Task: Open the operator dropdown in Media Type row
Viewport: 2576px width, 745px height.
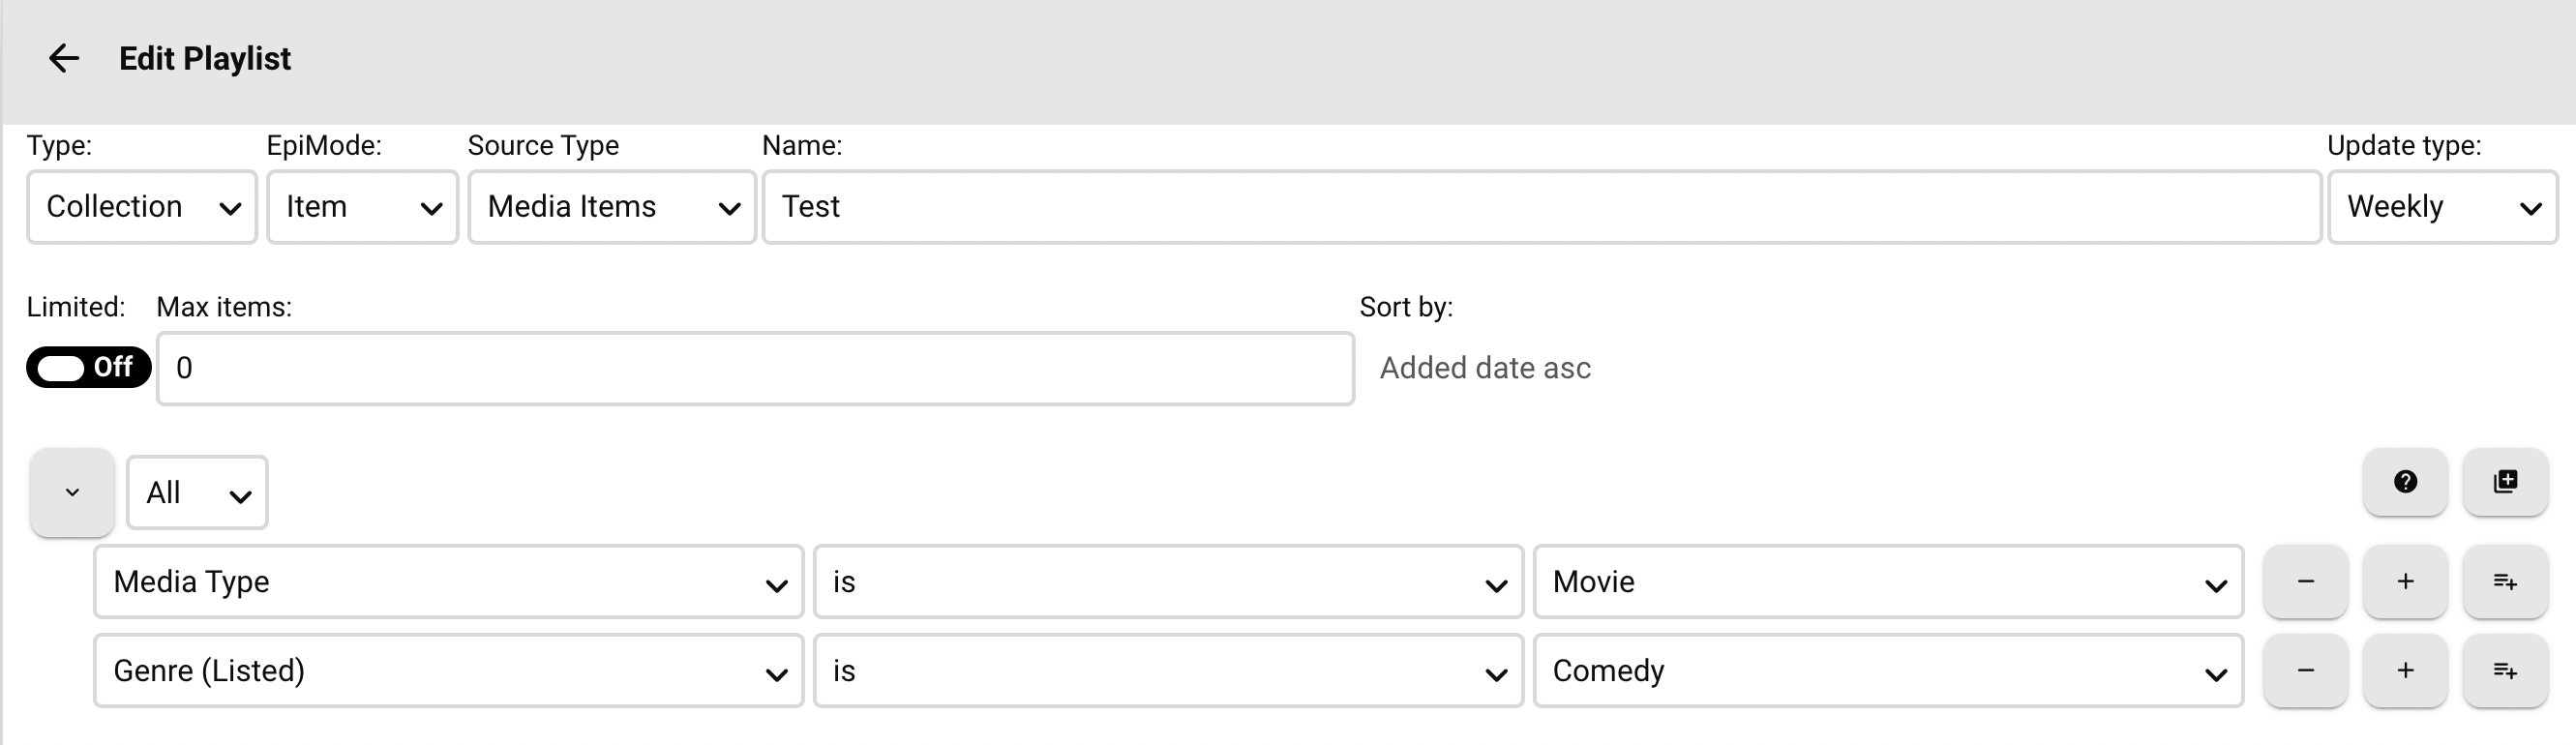Action: tap(1168, 581)
